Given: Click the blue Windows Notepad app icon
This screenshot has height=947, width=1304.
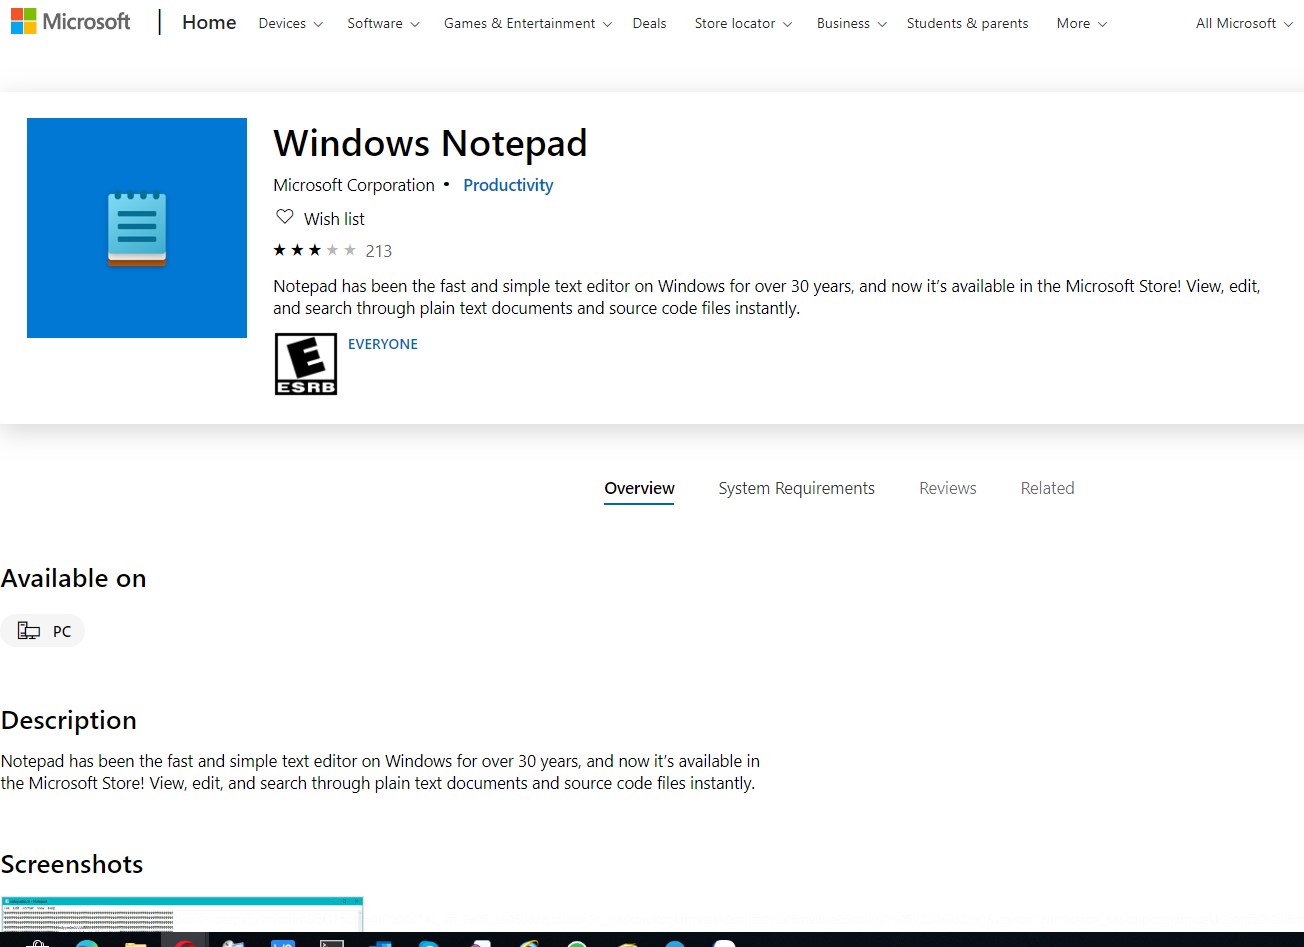Looking at the screenshot, I should 136,227.
